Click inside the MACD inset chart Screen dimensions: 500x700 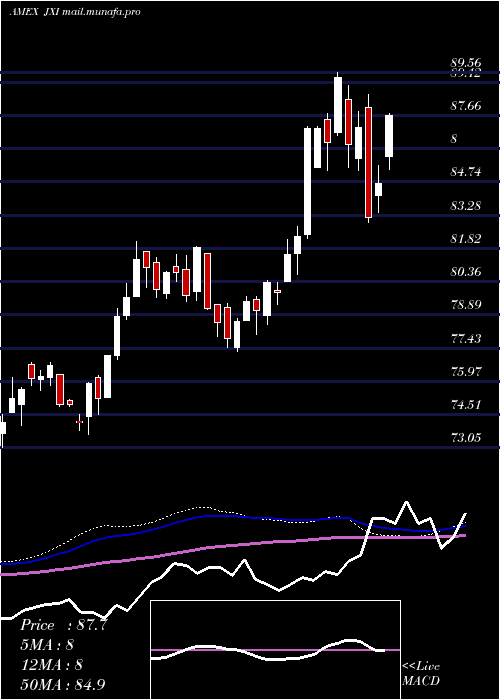coord(275,650)
